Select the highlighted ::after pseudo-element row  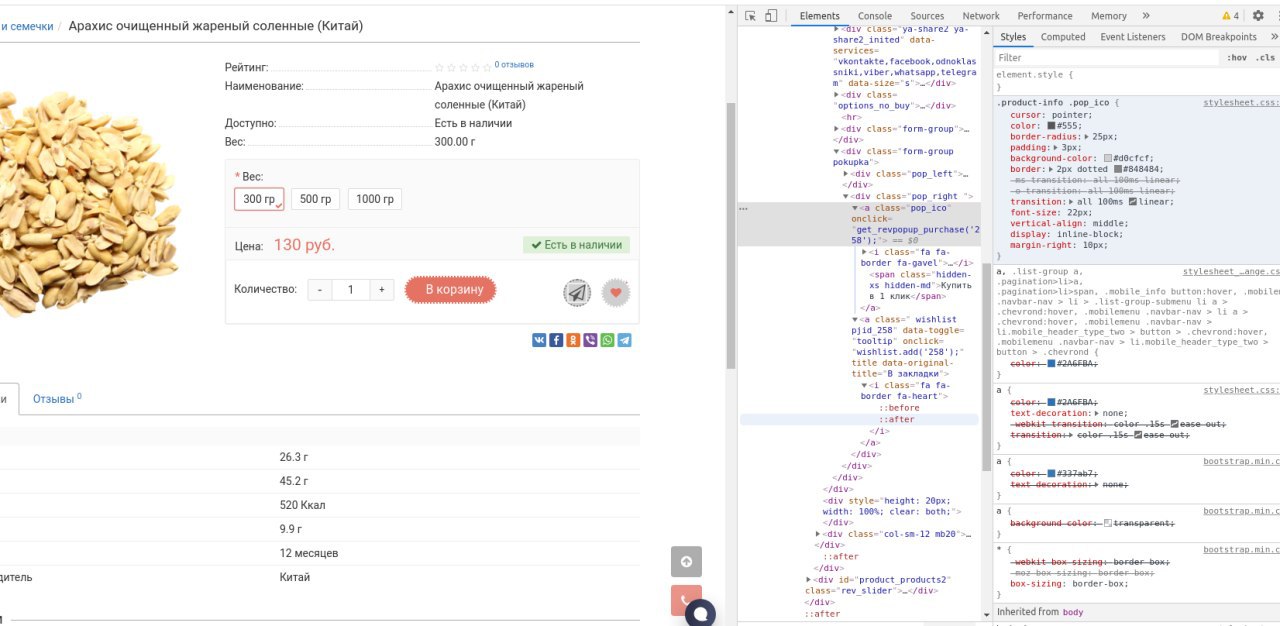pyautogui.click(x=859, y=420)
